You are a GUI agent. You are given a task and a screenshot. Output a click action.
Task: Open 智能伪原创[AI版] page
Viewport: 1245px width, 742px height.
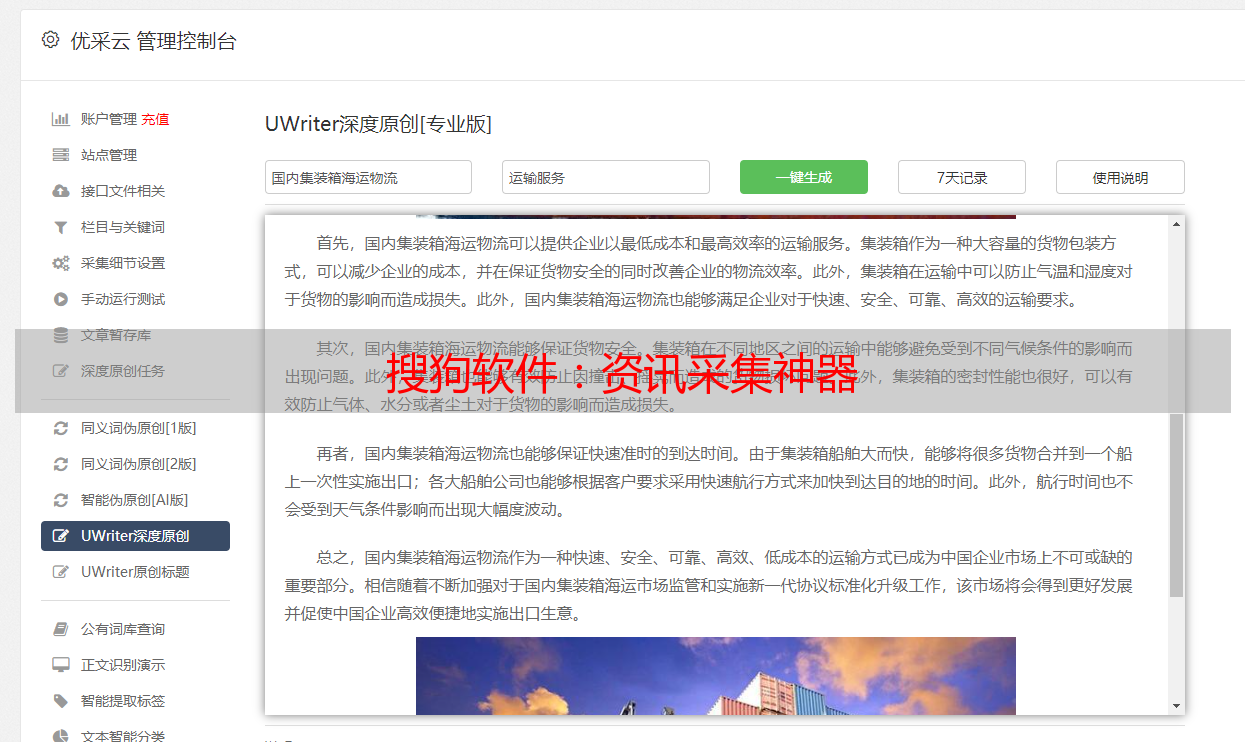[x=135, y=500]
